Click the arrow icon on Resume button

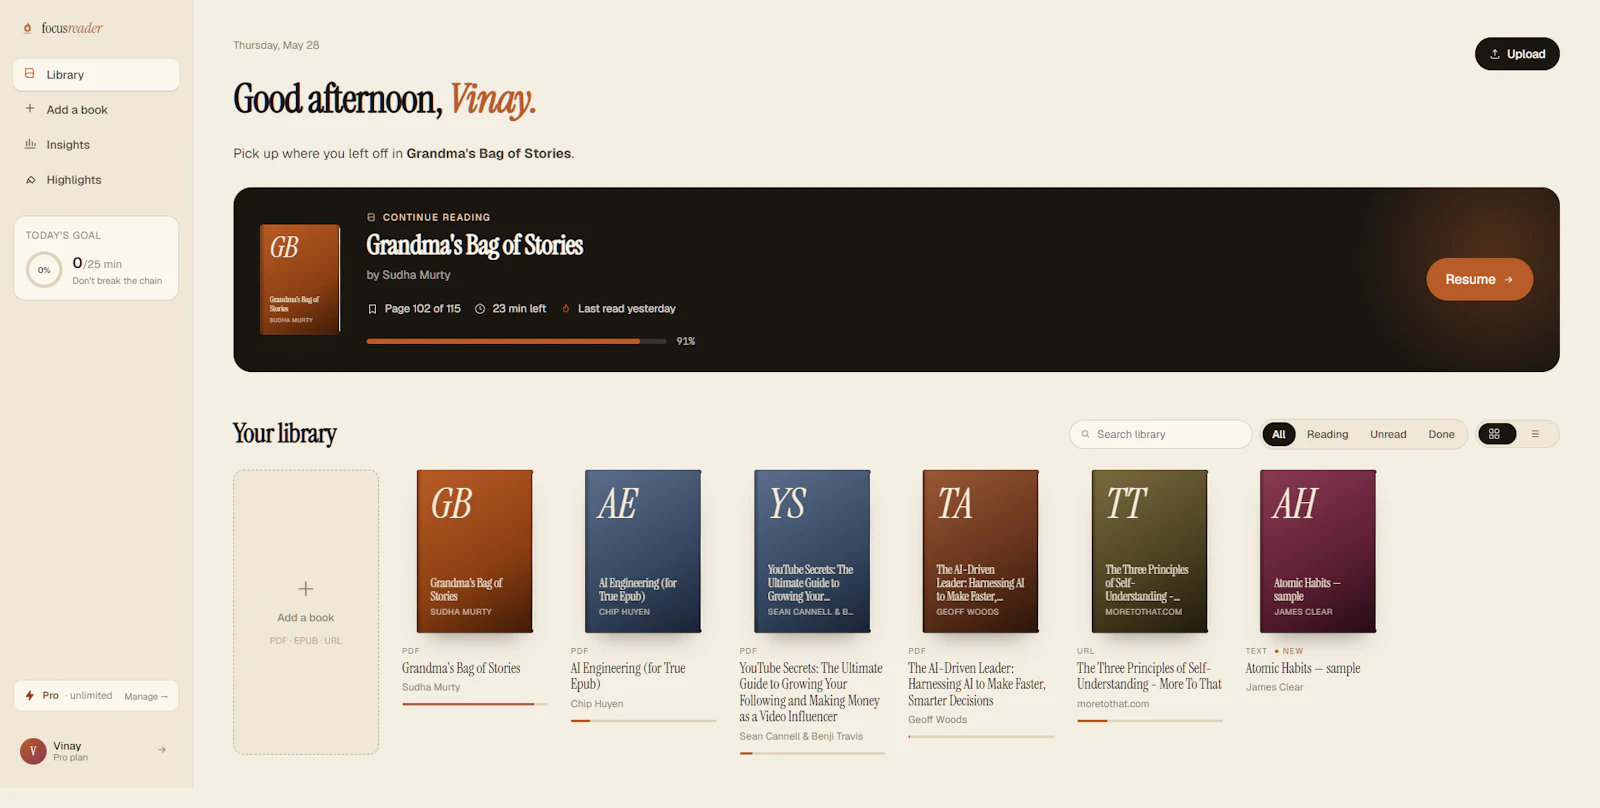(1509, 280)
